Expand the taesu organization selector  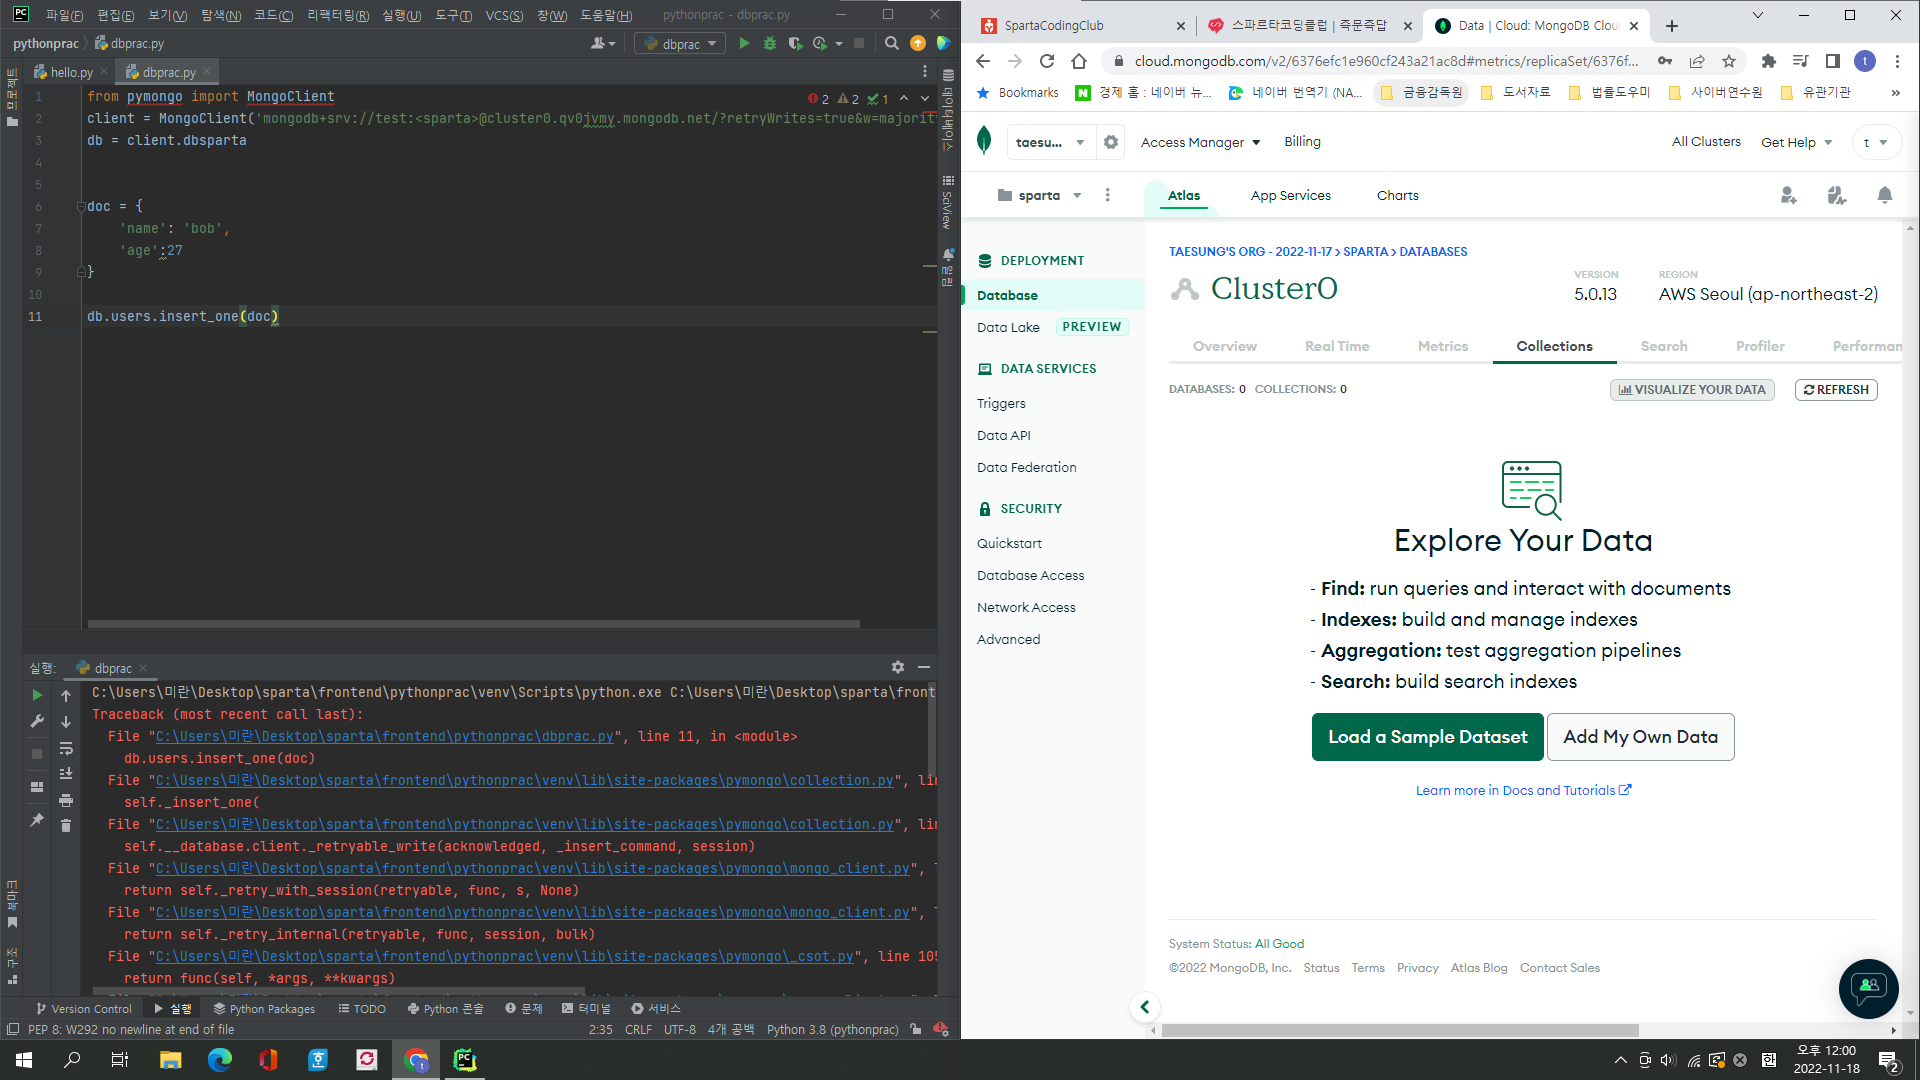click(x=1049, y=142)
